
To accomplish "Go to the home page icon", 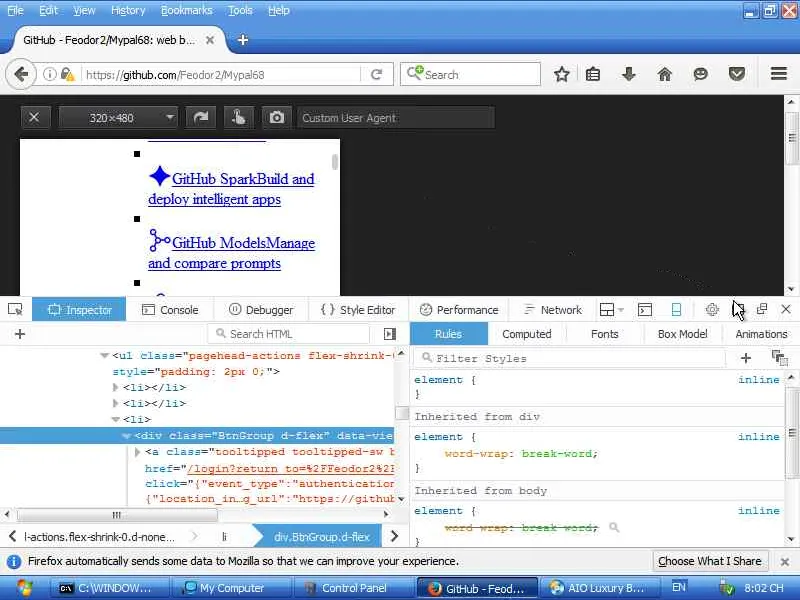I will pos(665,74).
